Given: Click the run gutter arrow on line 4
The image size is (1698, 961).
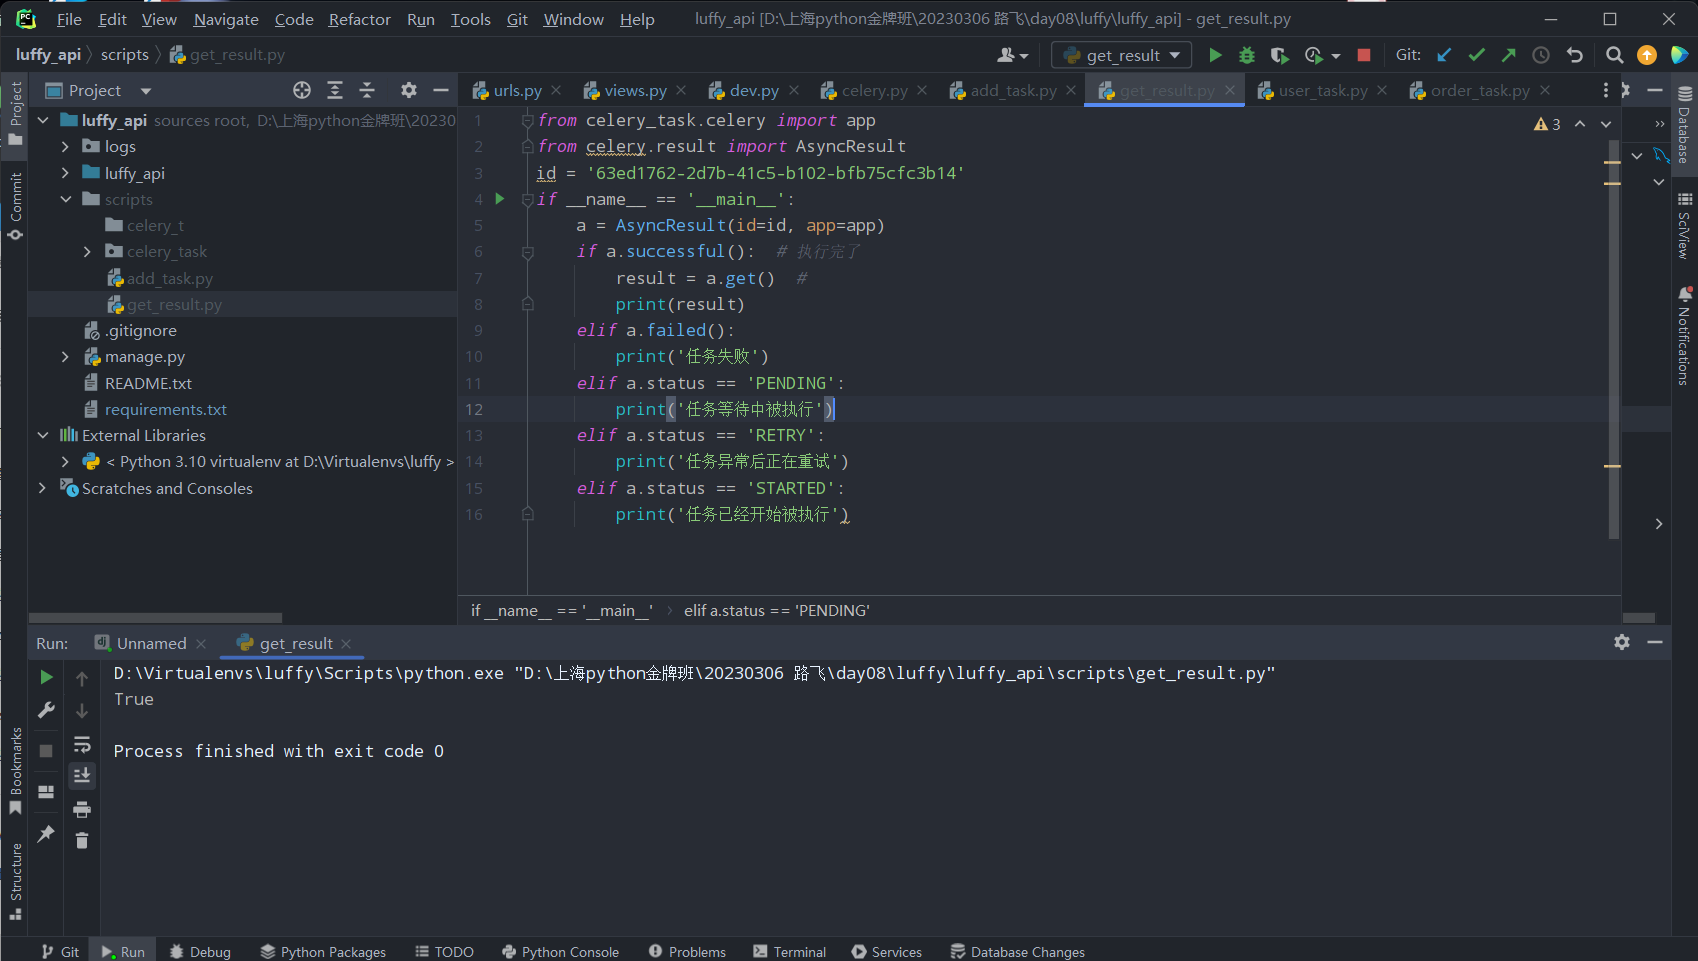Looking at the screenshot, I should [x=500, y=199].
